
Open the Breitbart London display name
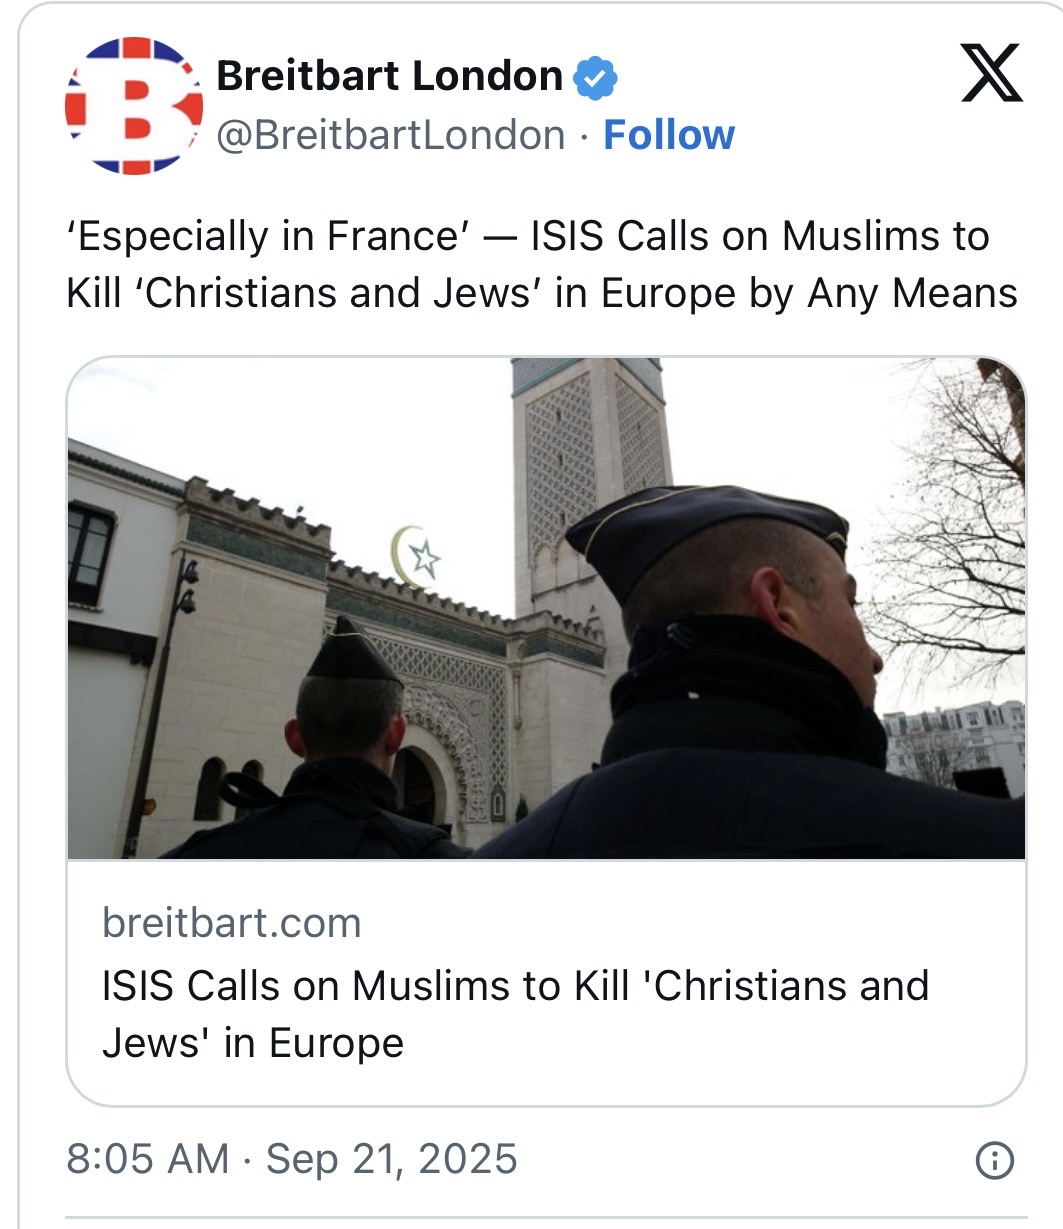pyautogui.click(x=390, y=76)
